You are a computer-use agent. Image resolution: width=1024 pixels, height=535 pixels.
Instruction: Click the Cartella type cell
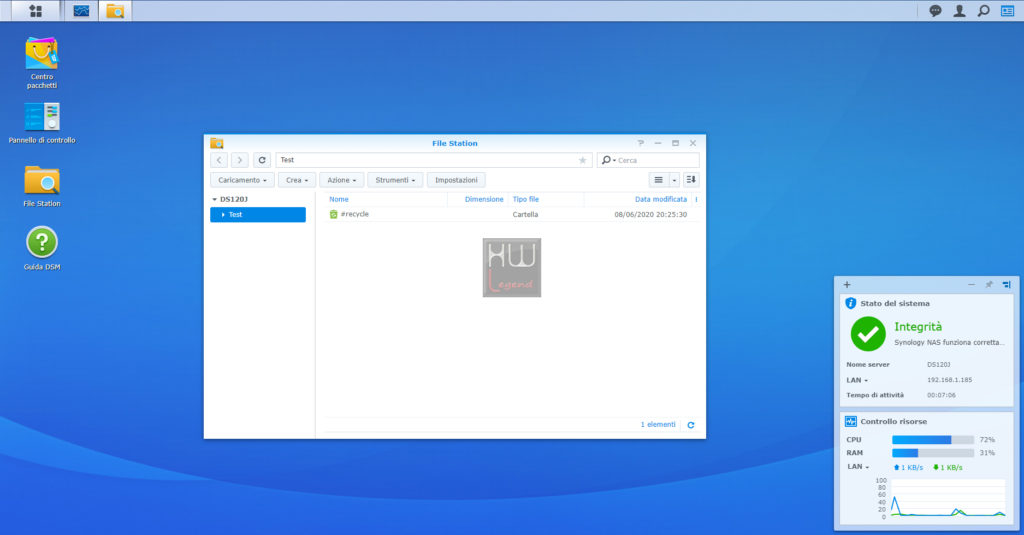(x=525, y=214)
